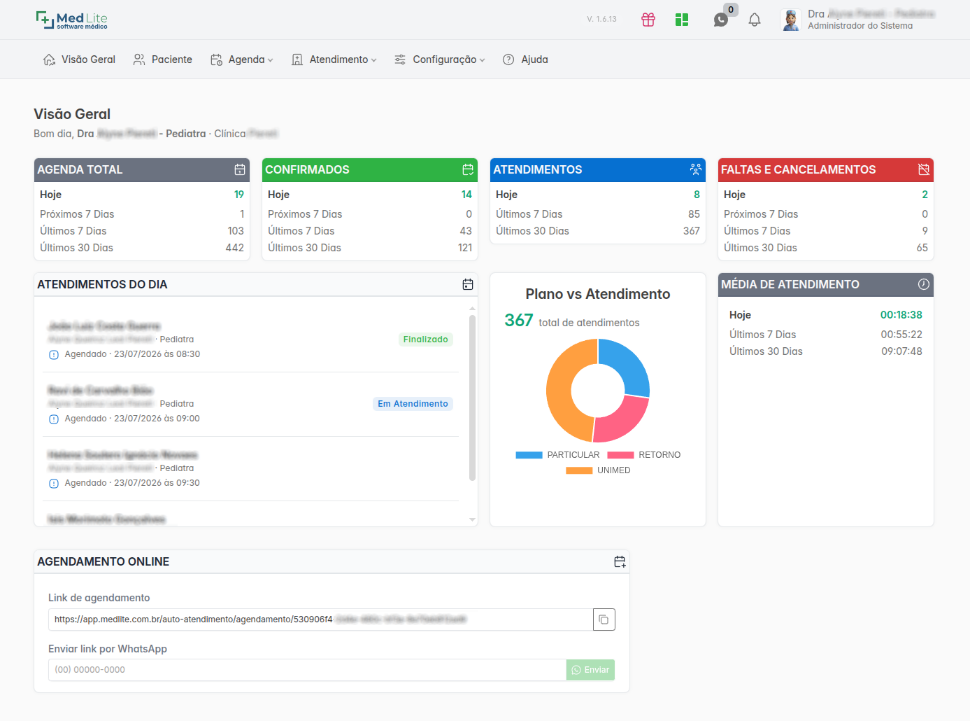Click the WhatsApp phone number input field
The width and height of the screenshot is (970, 721).
coord(307,670)
